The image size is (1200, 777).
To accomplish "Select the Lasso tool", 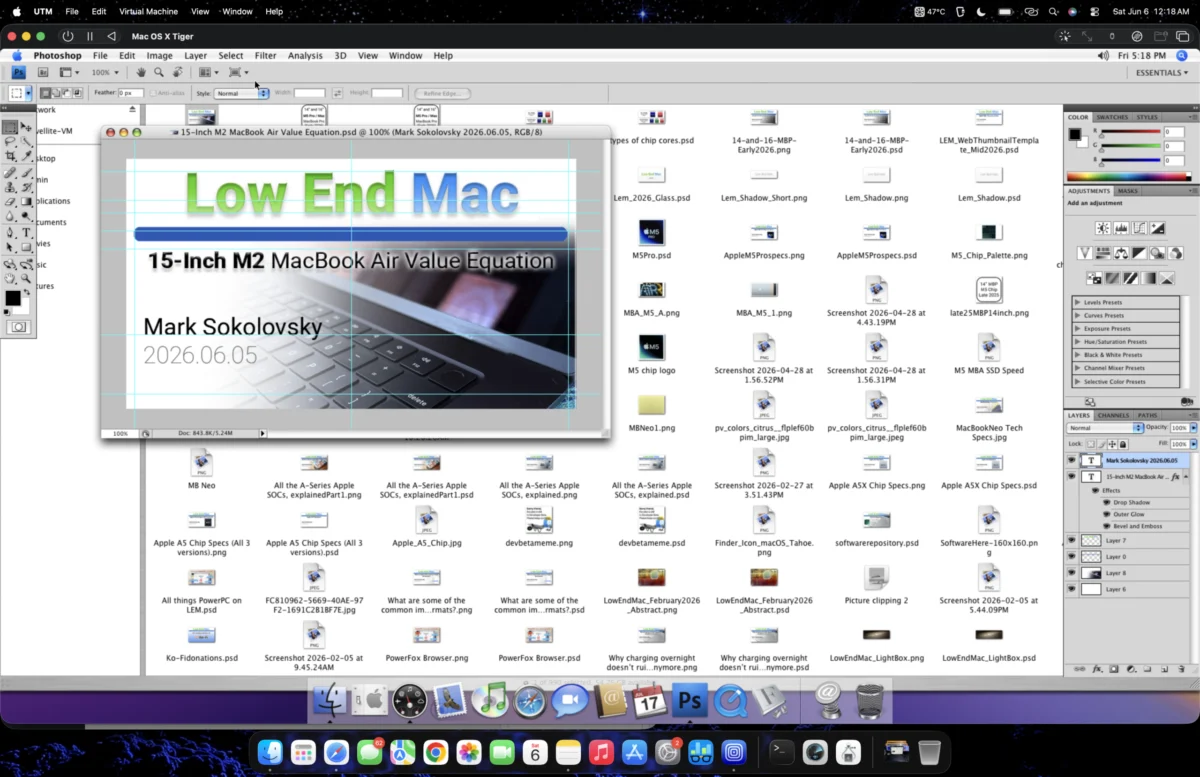I will click(10, 141).
